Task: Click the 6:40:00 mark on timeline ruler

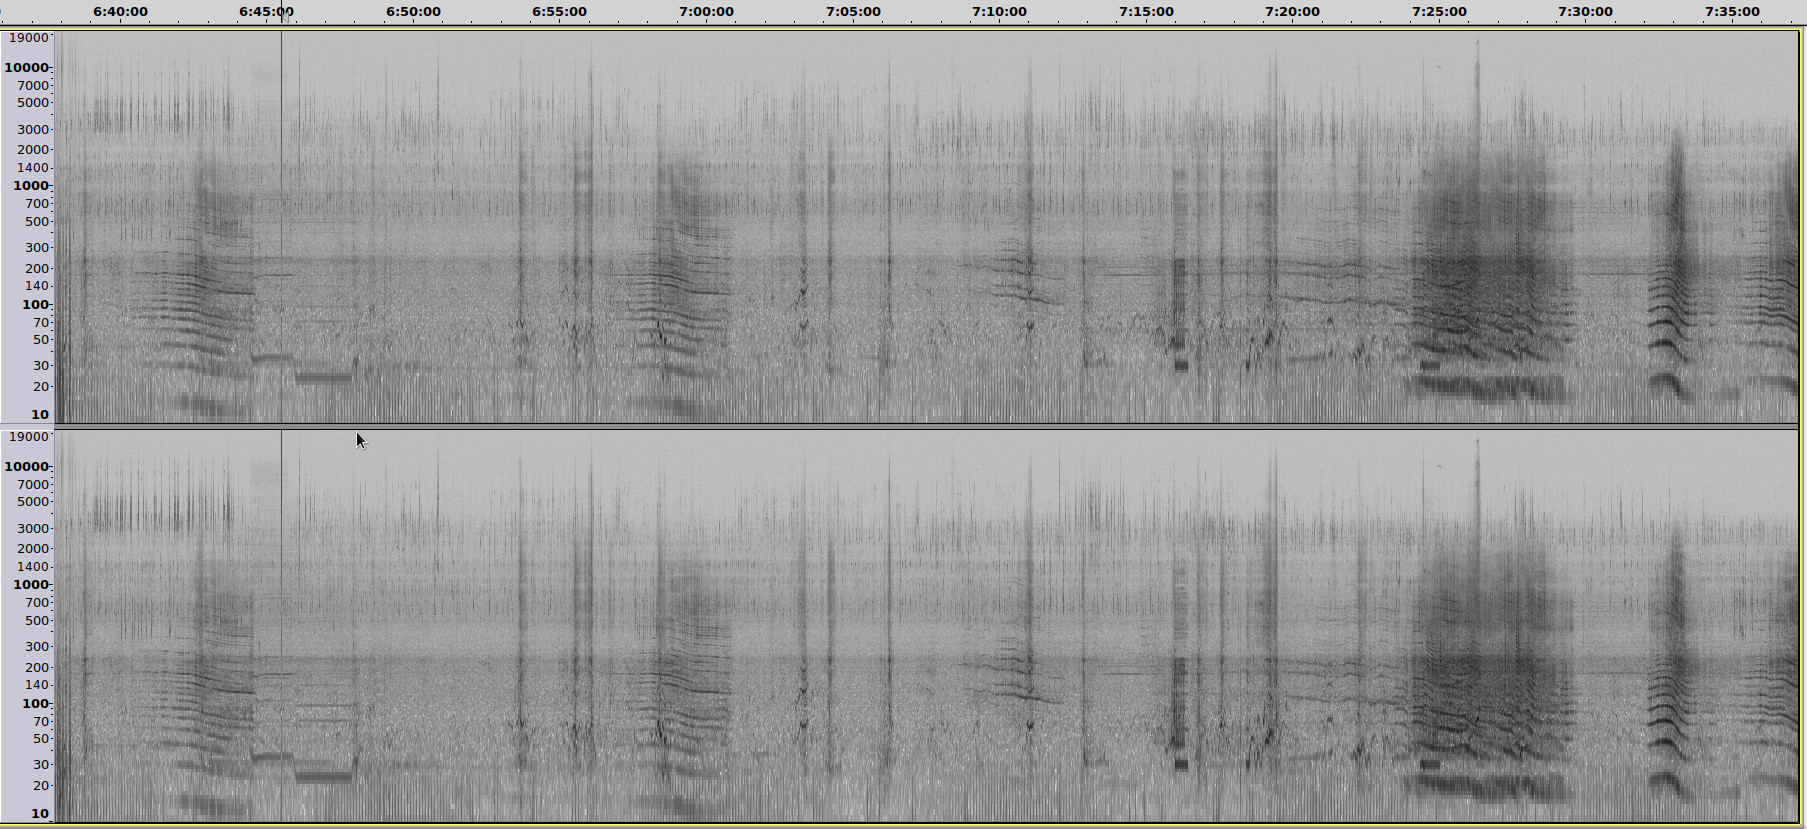Action: tap(120, 12)
